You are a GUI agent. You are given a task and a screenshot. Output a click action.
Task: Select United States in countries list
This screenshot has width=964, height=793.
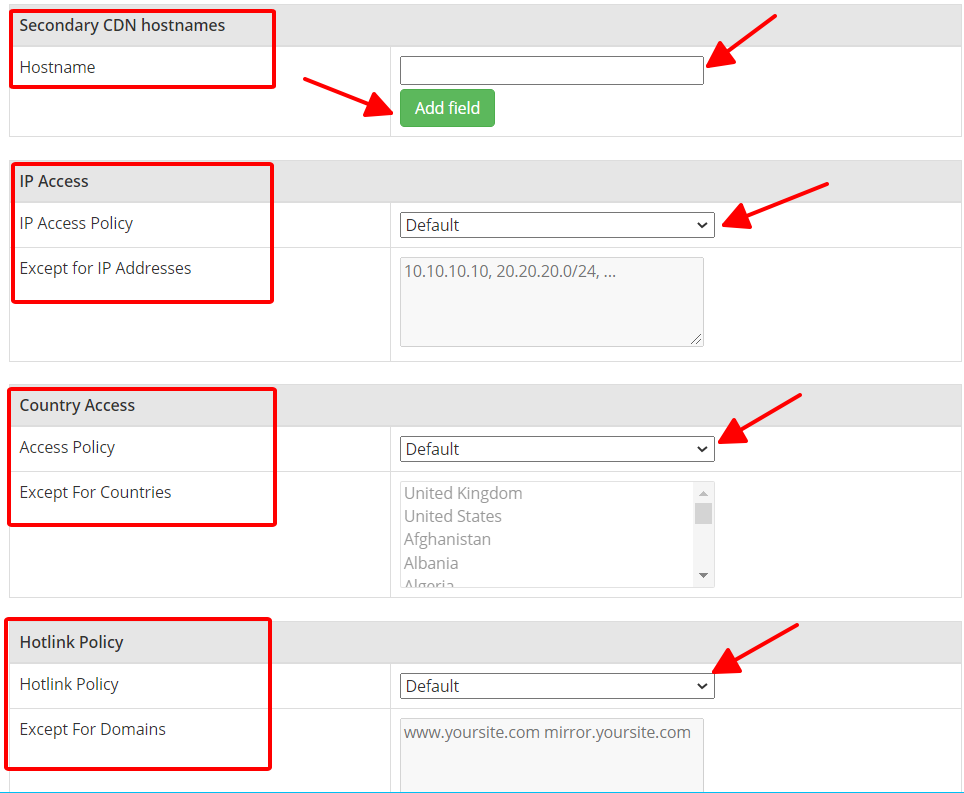[453, 516]
